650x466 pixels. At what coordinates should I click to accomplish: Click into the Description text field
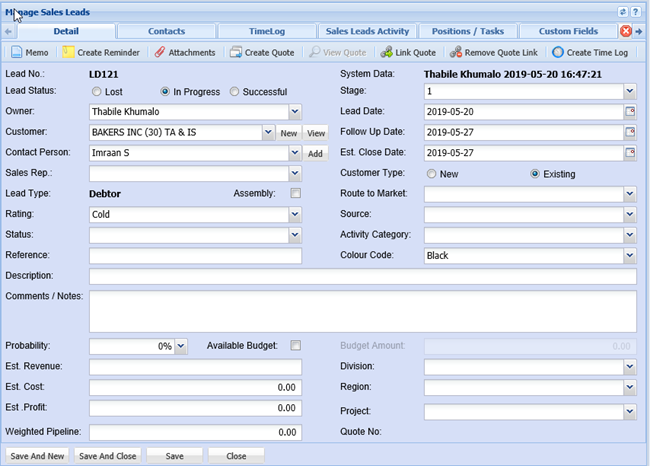(x=362, y=276)
